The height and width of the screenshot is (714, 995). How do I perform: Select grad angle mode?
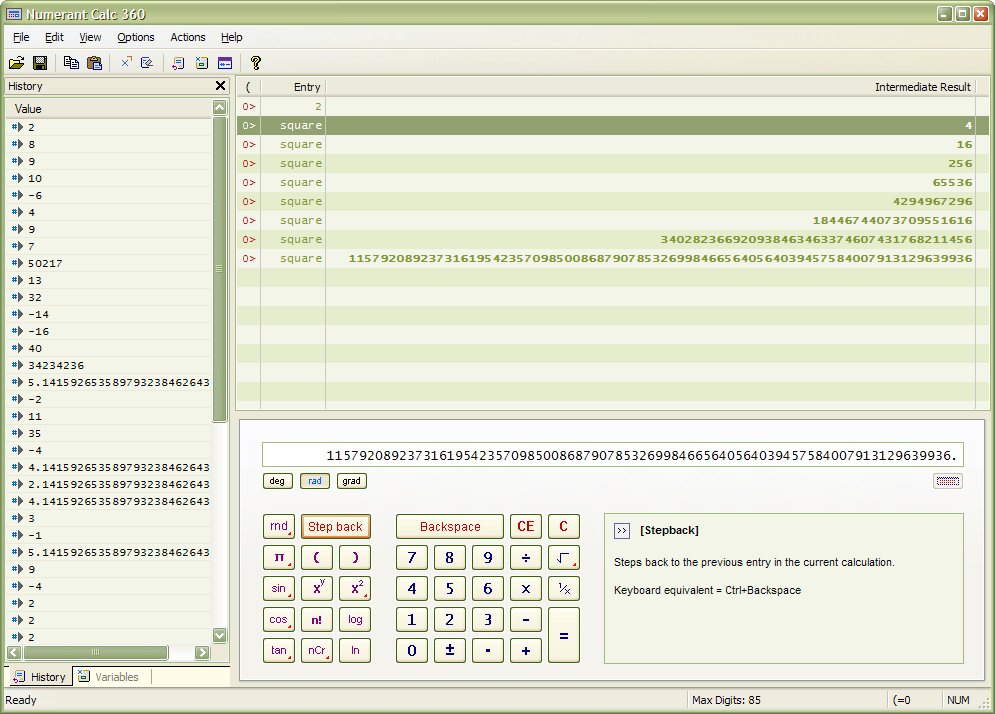point(352,481)
